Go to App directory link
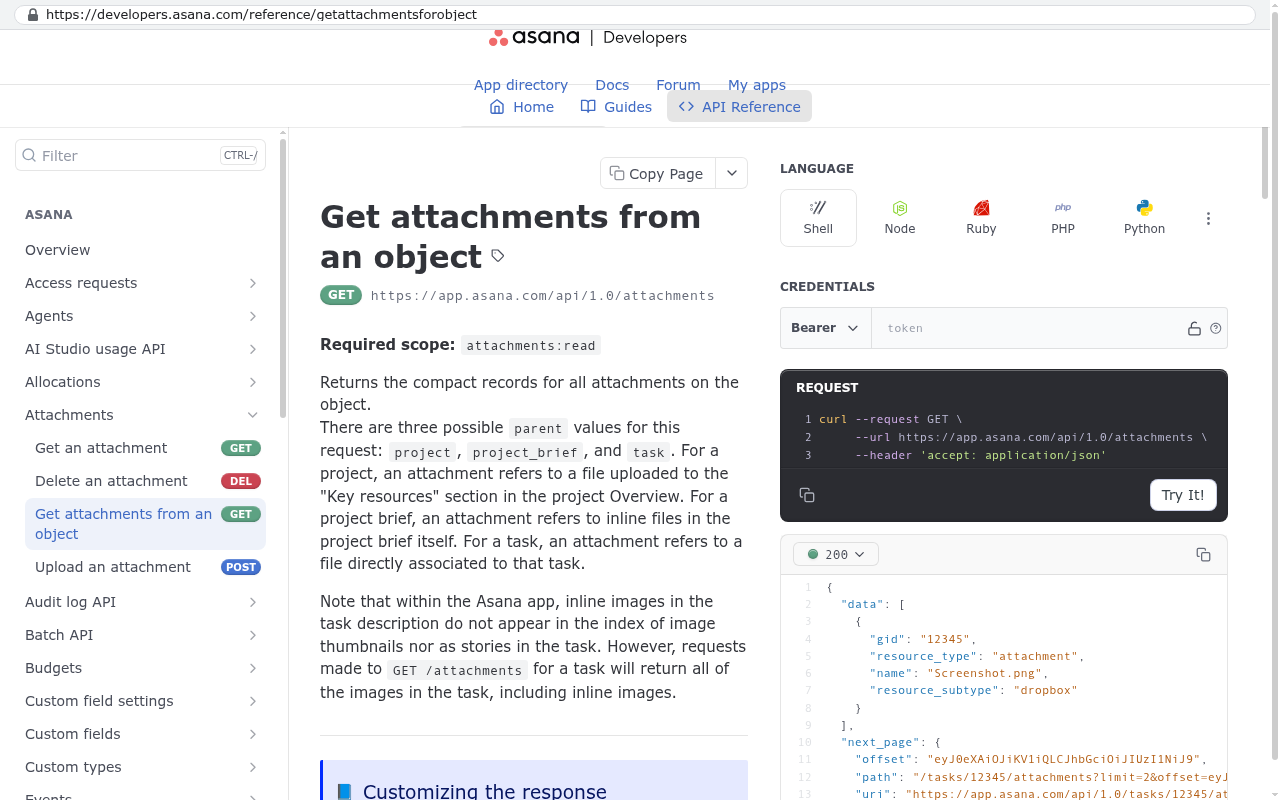1280x800 pixels. [521, 85]
